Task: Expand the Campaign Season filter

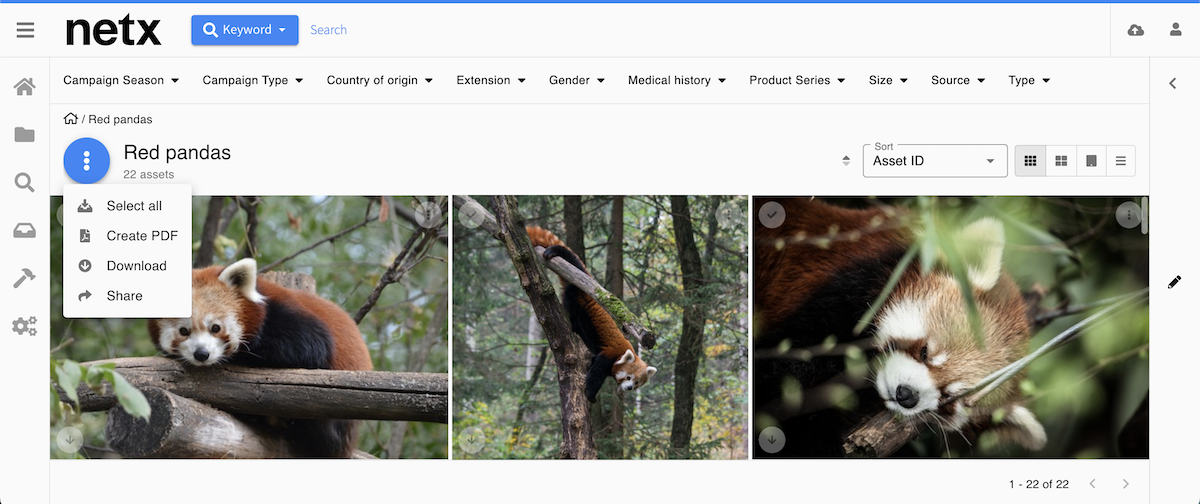Action: pos(121,80)
